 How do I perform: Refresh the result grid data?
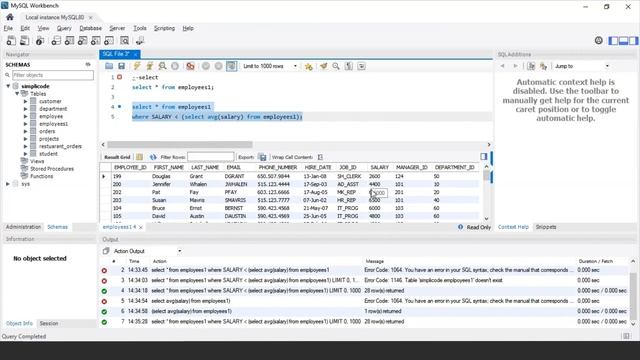tap(153, 157)
